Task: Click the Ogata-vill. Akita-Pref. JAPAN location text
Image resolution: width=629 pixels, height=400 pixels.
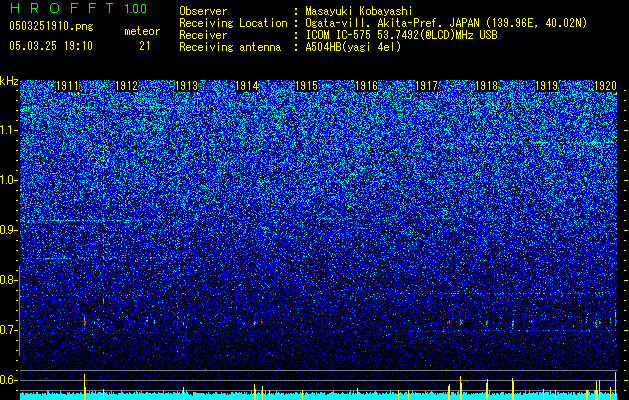Action: pyautogui.click(x=447, y=23)
